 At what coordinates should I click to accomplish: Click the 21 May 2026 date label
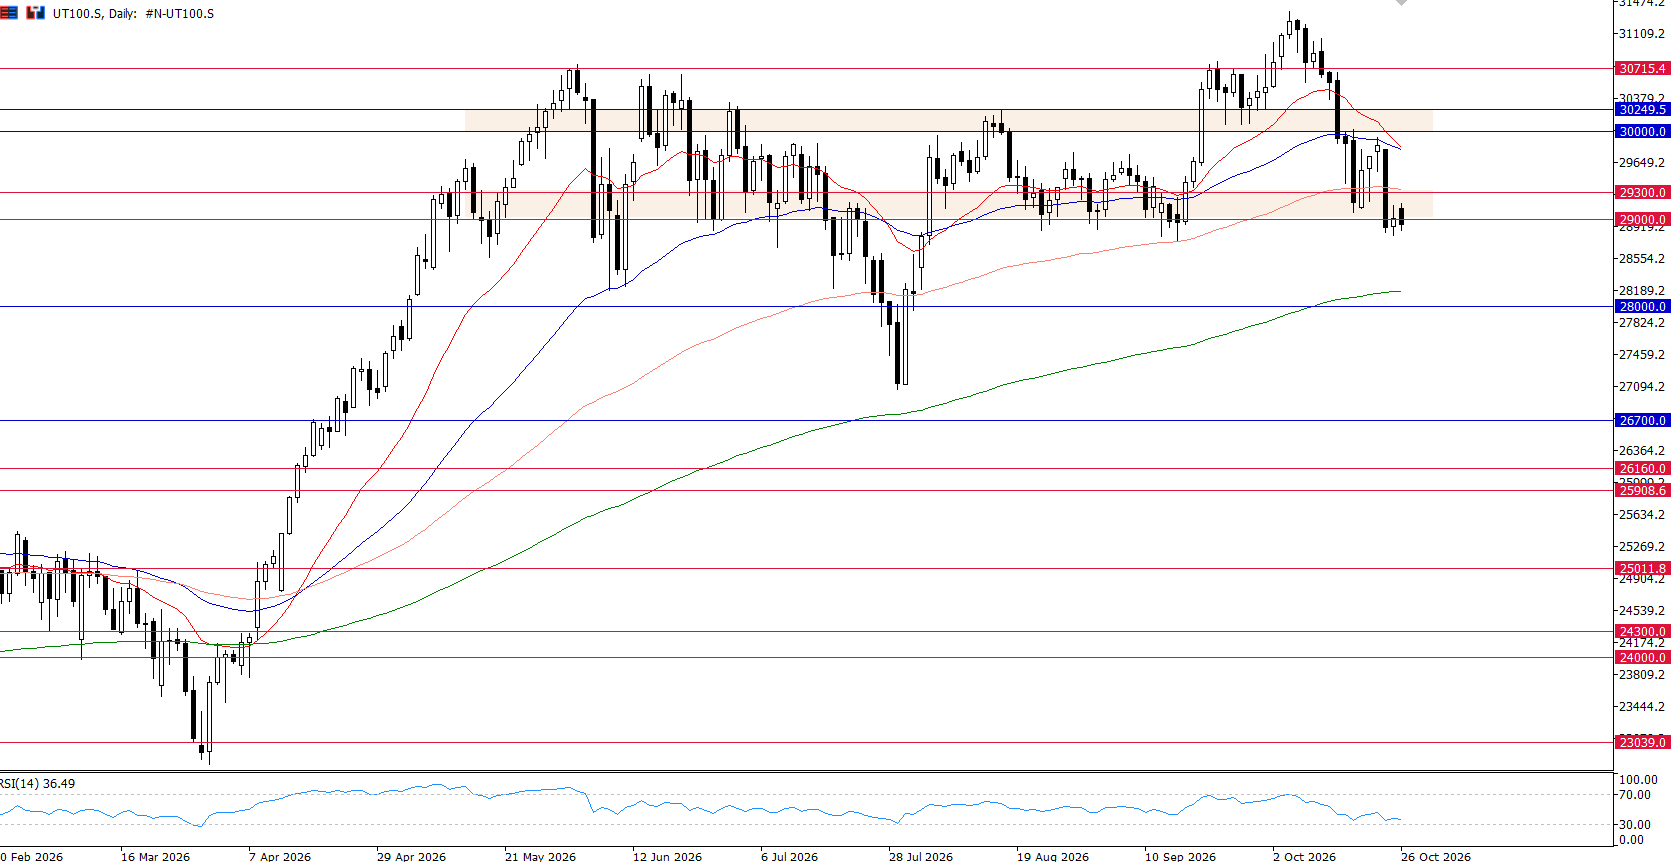pyautogui.click(x=540, y=856)
